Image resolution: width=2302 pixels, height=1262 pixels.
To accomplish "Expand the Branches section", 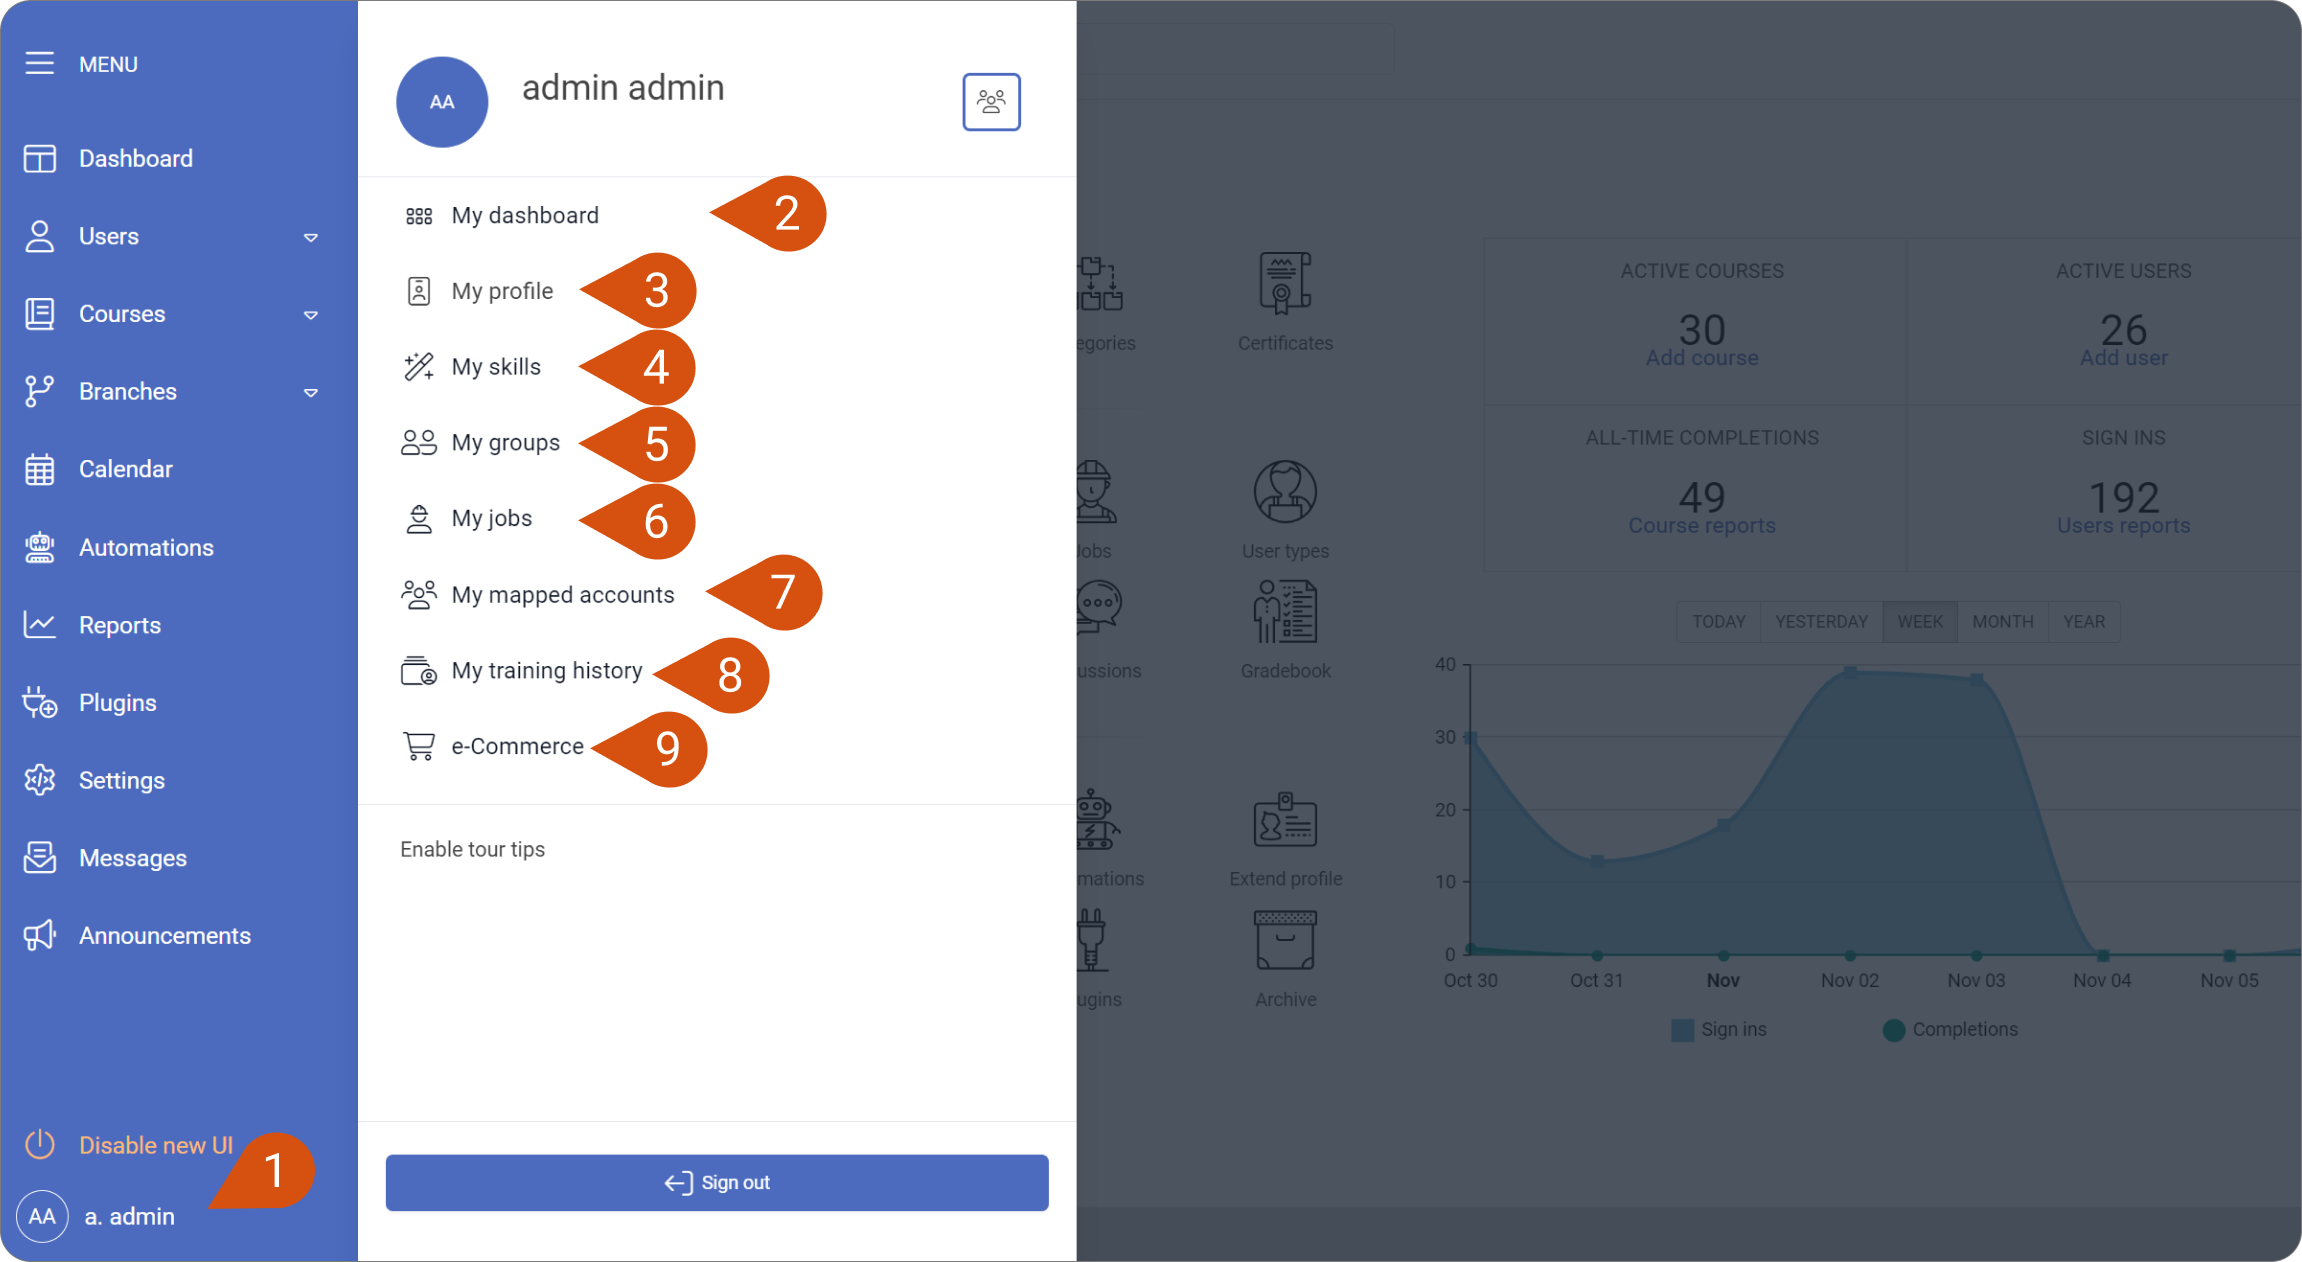I will [311, 392].
